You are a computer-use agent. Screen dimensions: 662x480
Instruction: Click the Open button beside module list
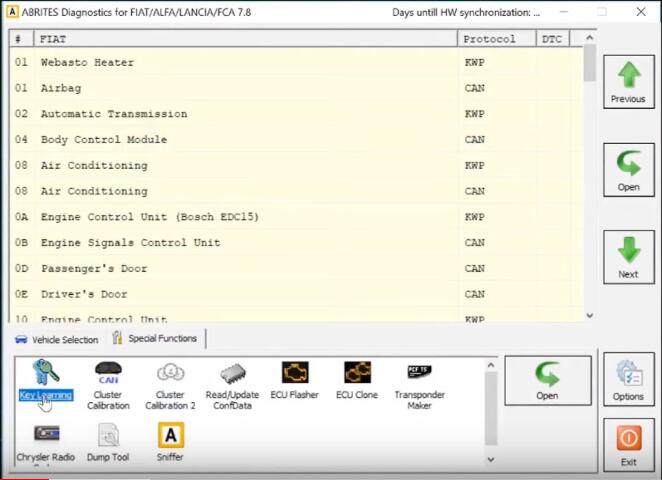(629, 170)
